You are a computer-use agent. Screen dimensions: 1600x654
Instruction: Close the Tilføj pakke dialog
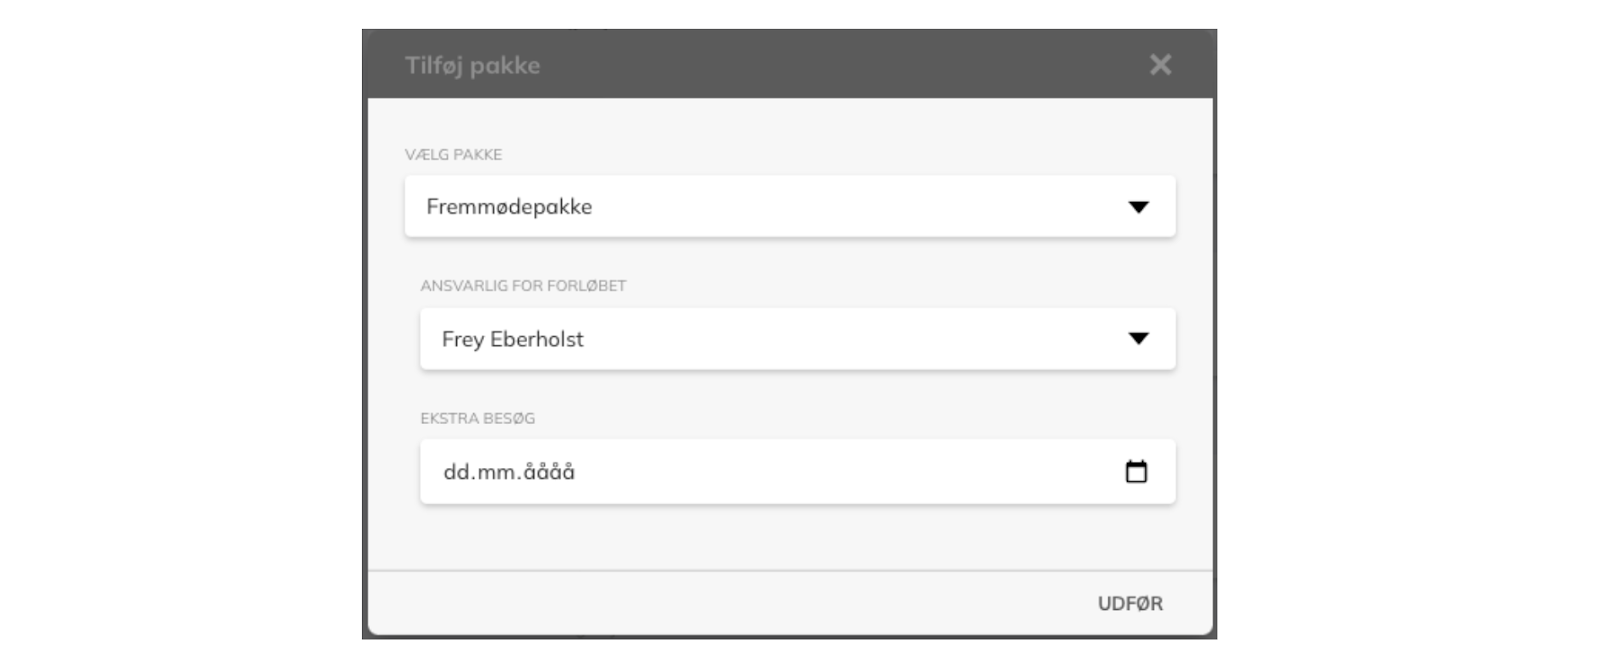coord(1160,65)
